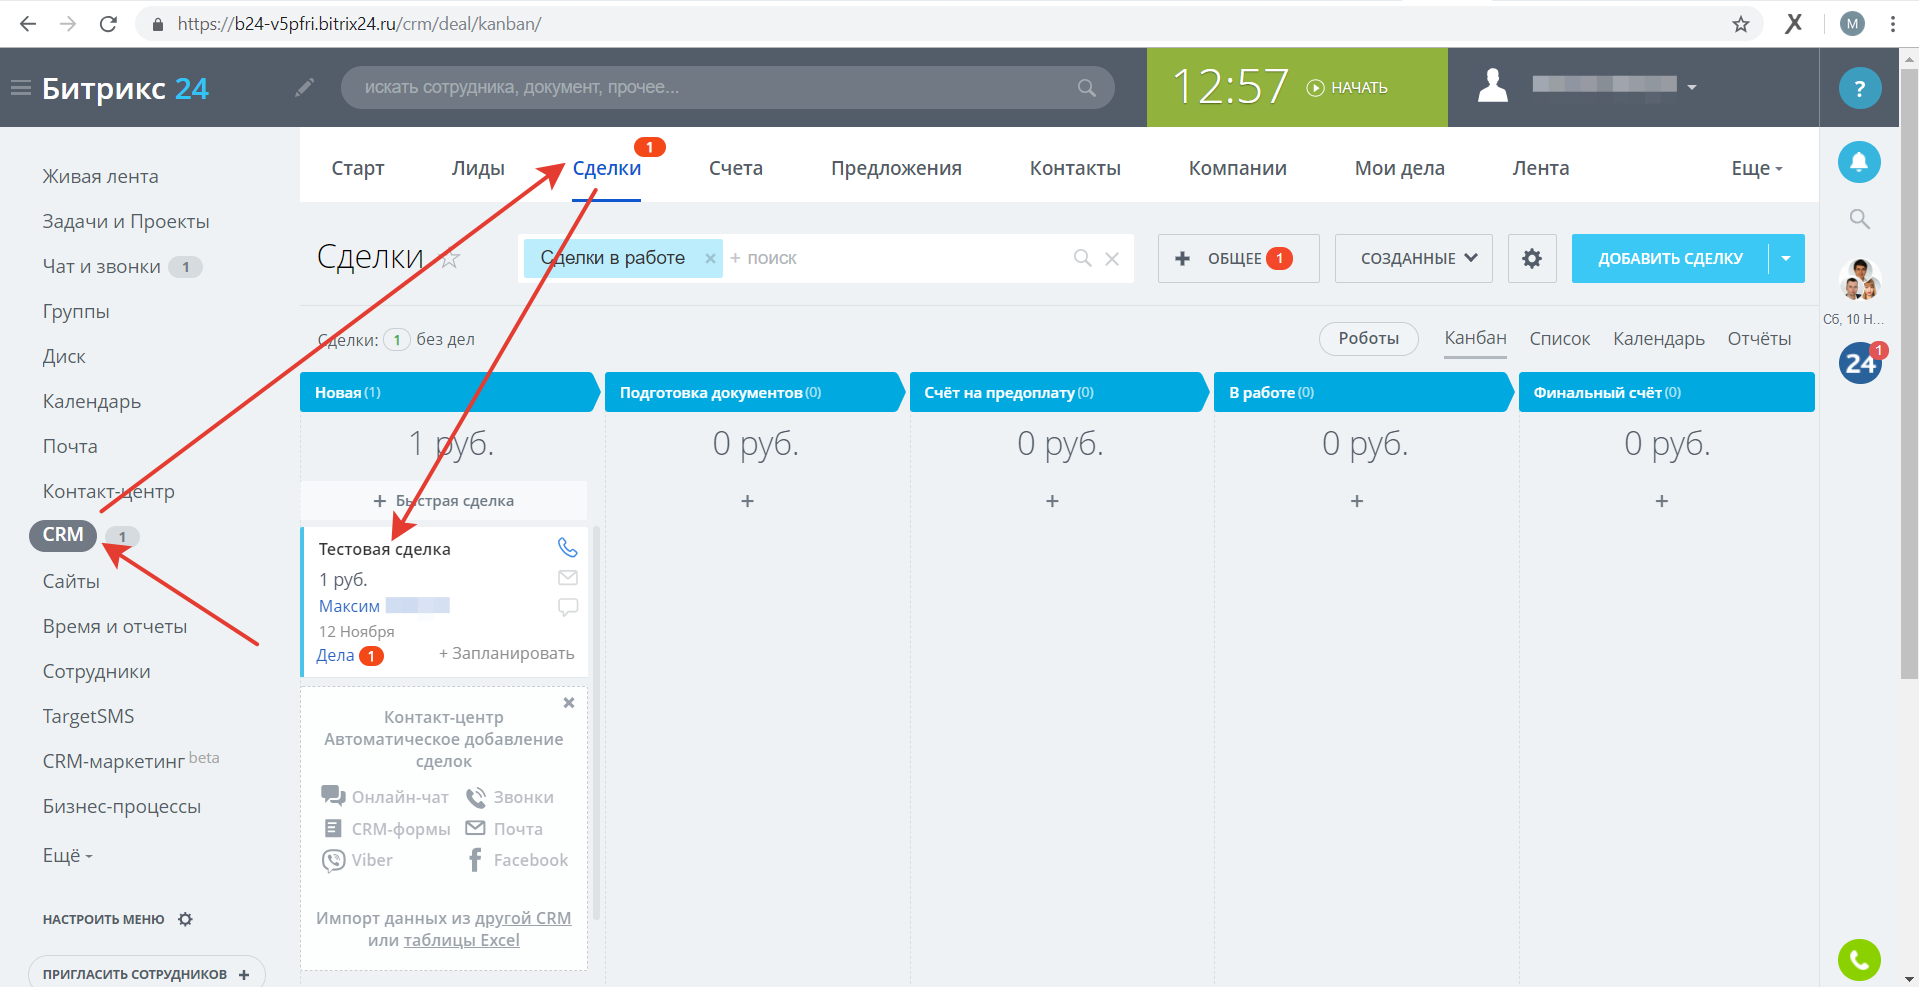The image size is (1919, 987).
Task: Go back in browser history
Action: coord(28,24)
